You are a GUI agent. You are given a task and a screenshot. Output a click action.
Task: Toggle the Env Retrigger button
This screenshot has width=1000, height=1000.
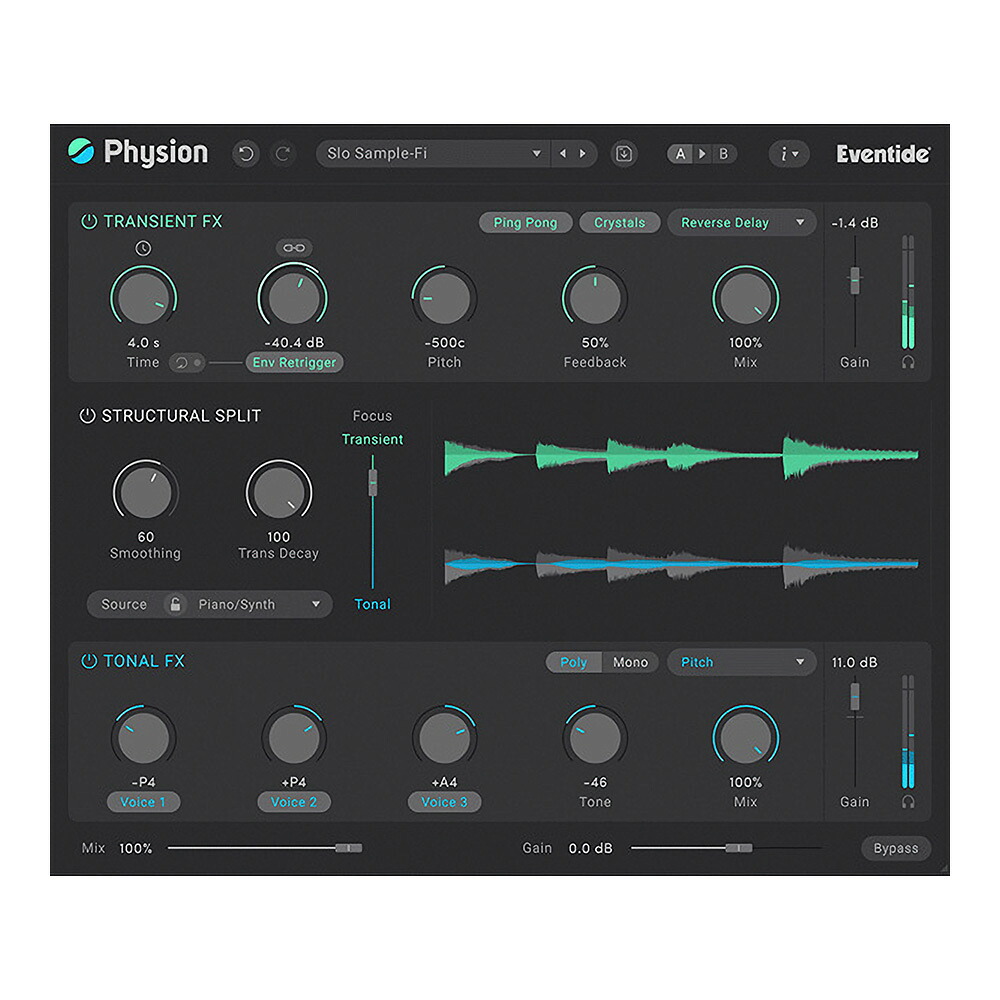coord(295,362)
